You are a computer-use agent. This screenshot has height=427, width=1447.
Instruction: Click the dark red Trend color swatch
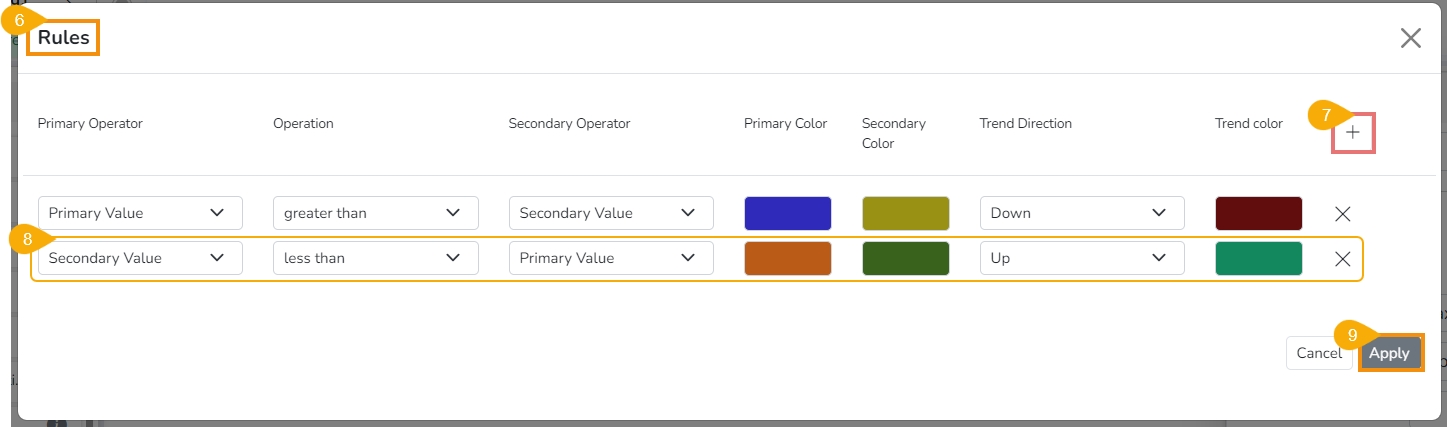(x=1258, y=213)
